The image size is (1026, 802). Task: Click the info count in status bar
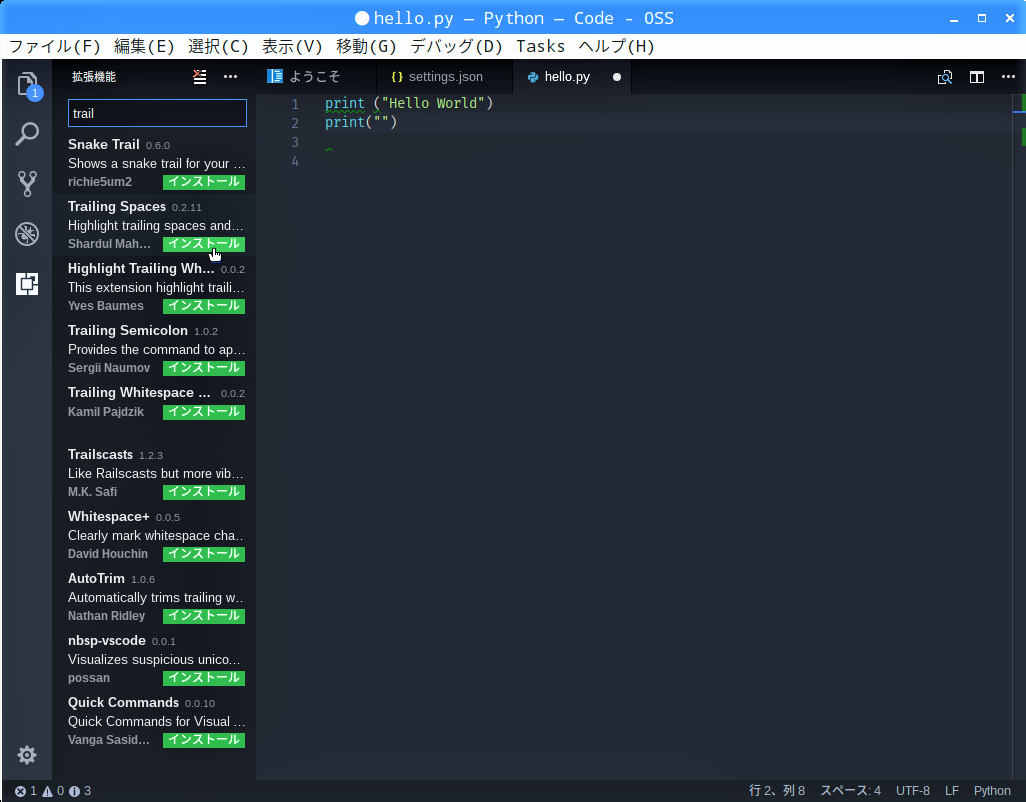[80, 791]
